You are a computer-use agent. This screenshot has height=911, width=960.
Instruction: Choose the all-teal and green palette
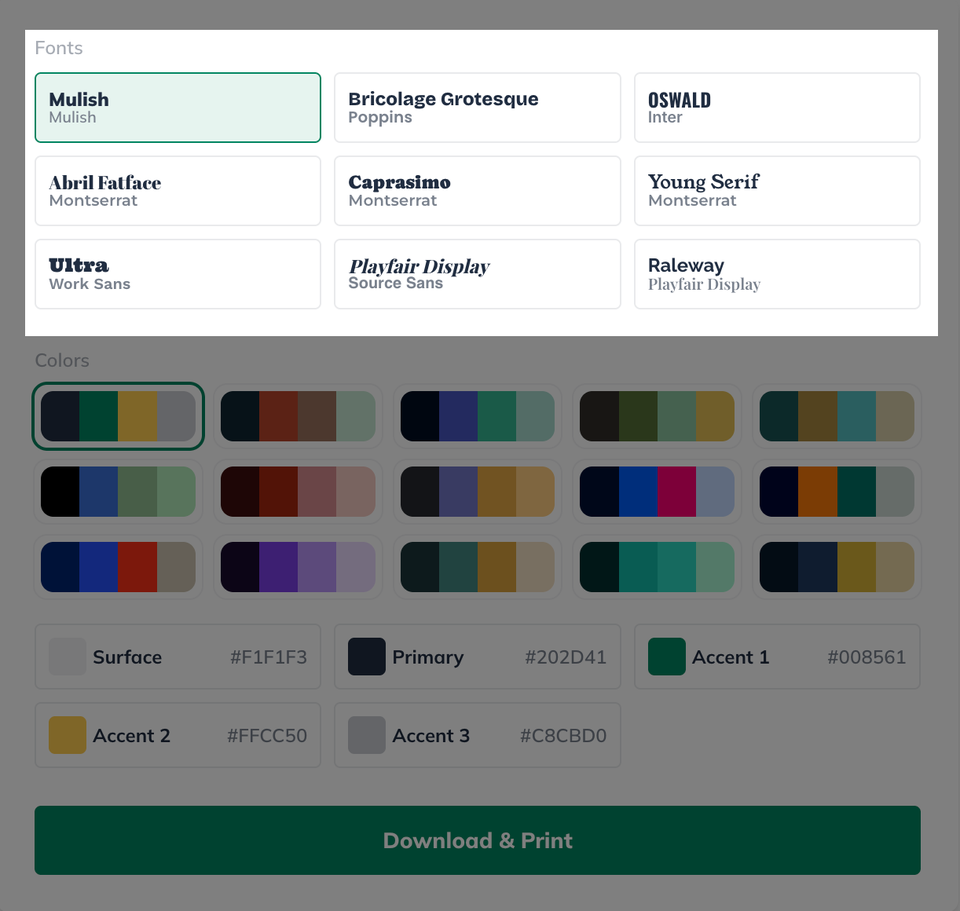pos(657,567)
